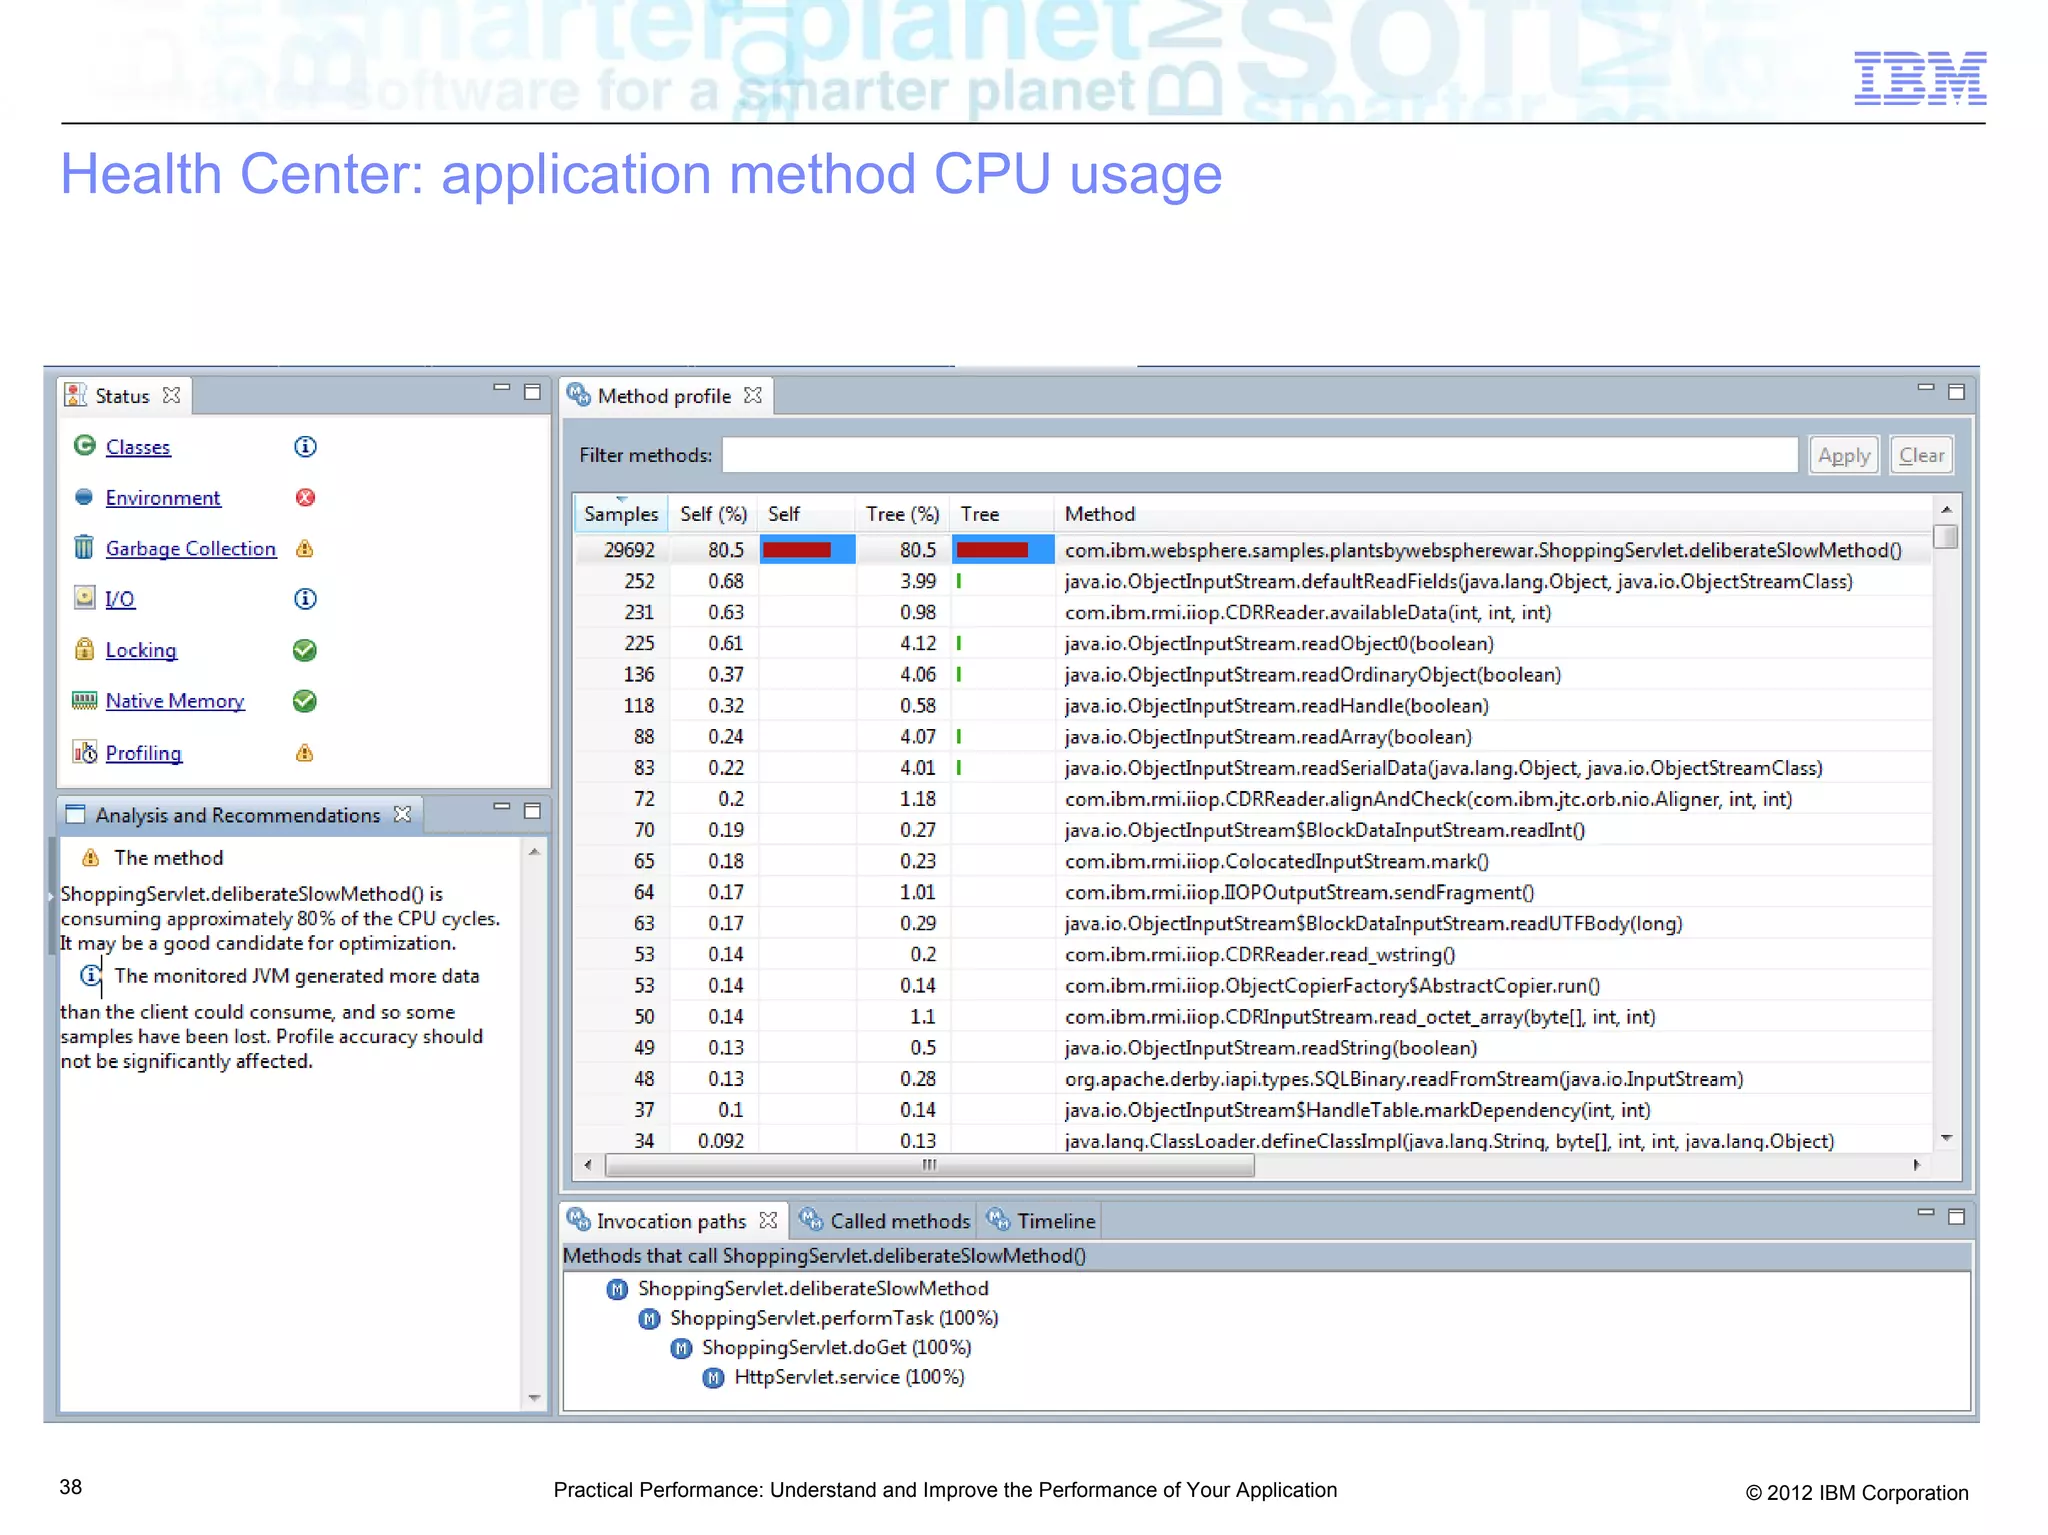The height and width of the screenshot is (1535, 2048).
Task: Click warning icon beside Profiling
Action: click(305, 753)
